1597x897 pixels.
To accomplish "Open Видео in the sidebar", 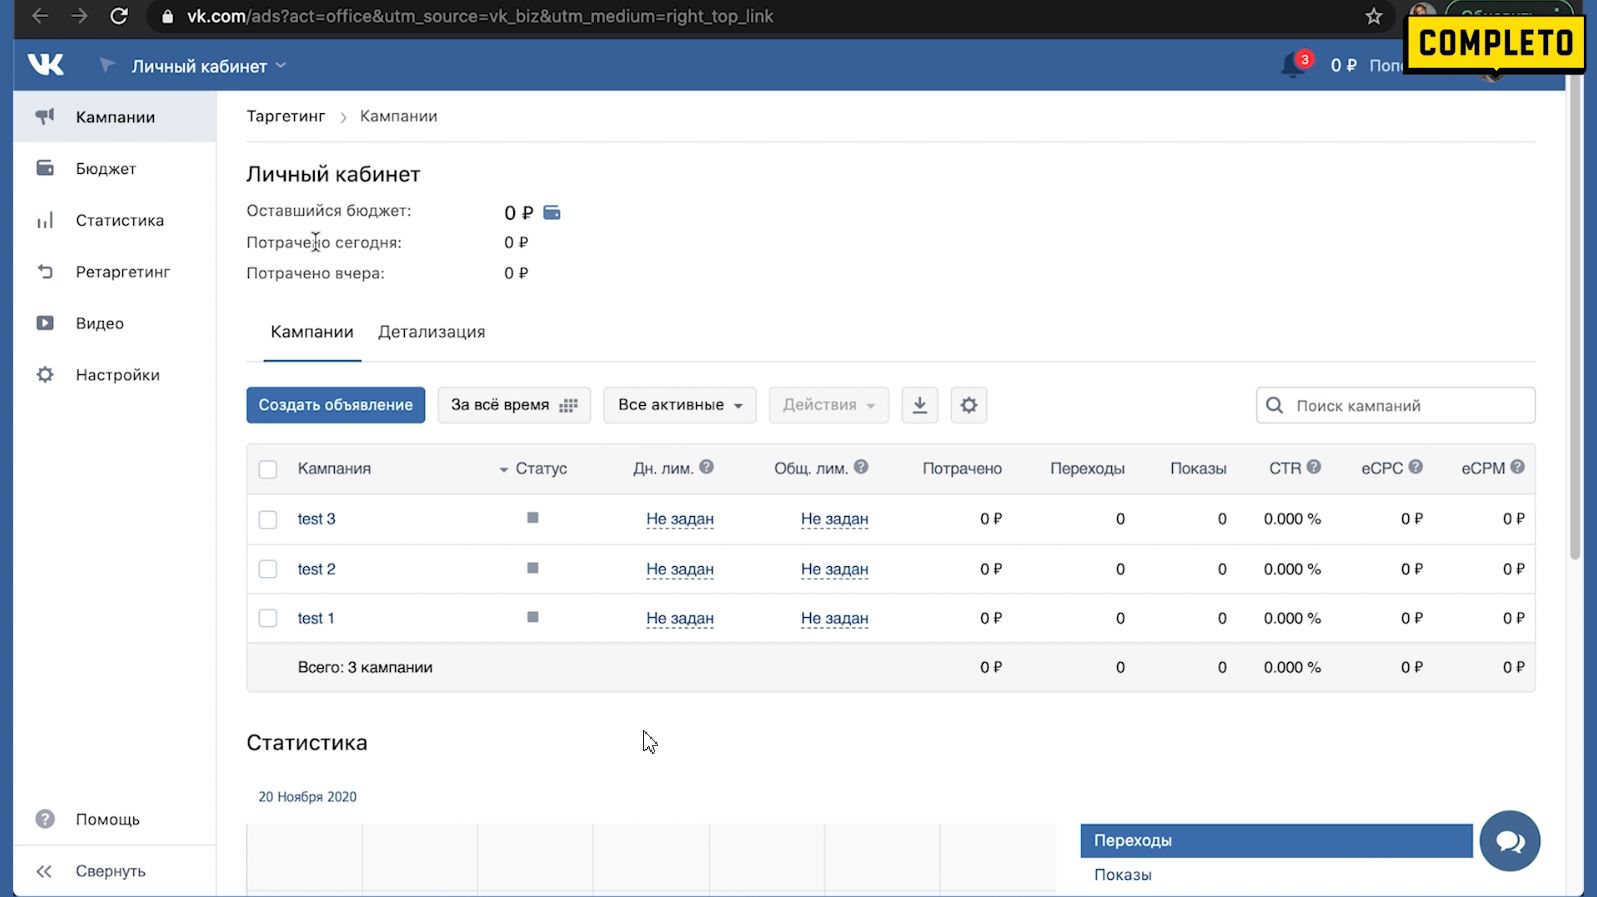I will (115, 323).
